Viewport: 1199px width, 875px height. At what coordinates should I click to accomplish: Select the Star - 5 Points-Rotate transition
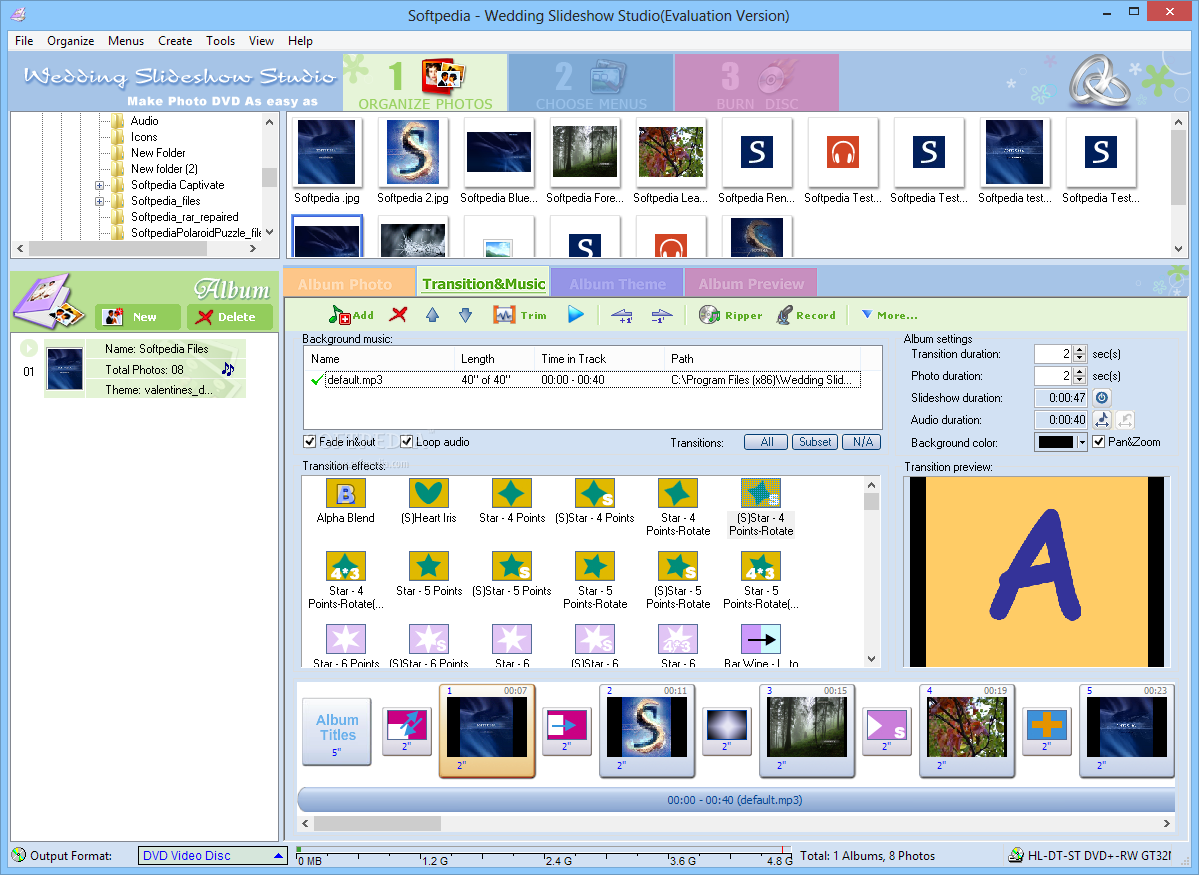pos(595,581)
